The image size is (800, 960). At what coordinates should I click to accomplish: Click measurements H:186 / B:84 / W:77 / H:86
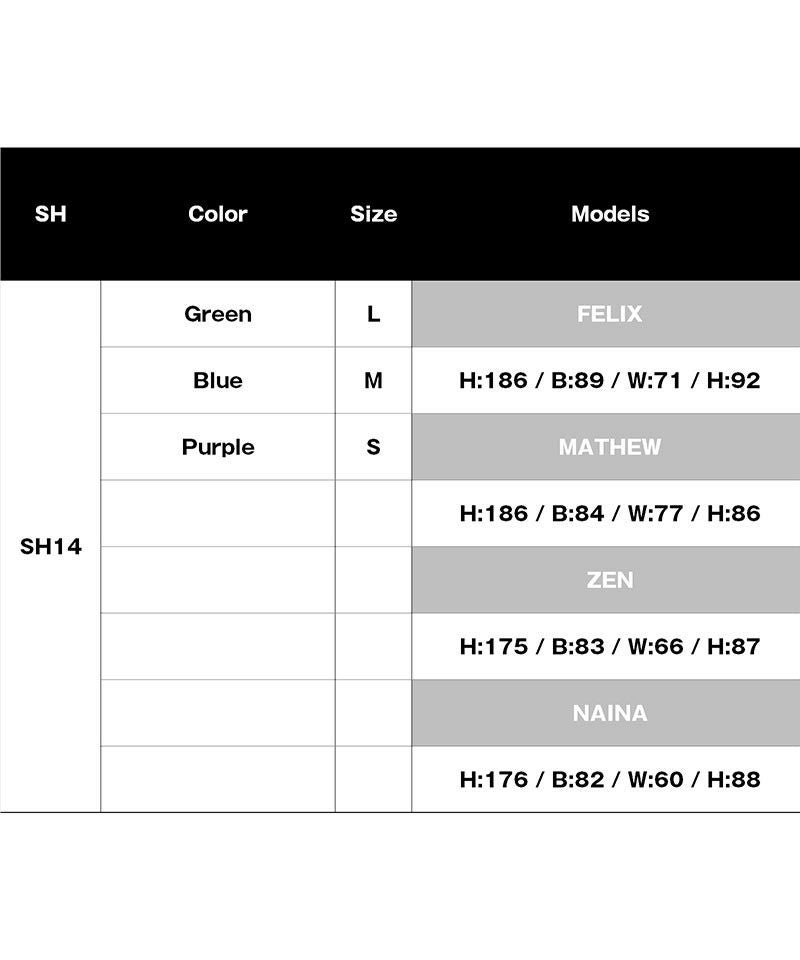coord(609,514)
